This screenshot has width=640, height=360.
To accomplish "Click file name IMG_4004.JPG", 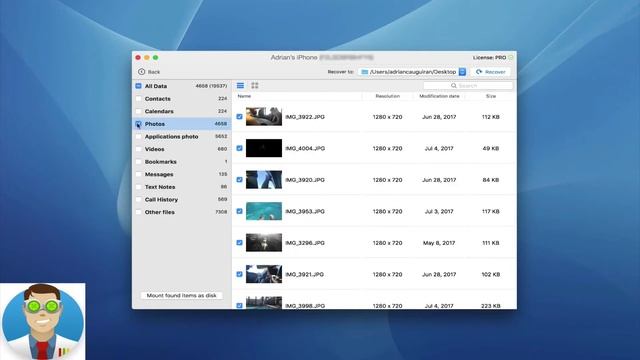I will [305, 149].
